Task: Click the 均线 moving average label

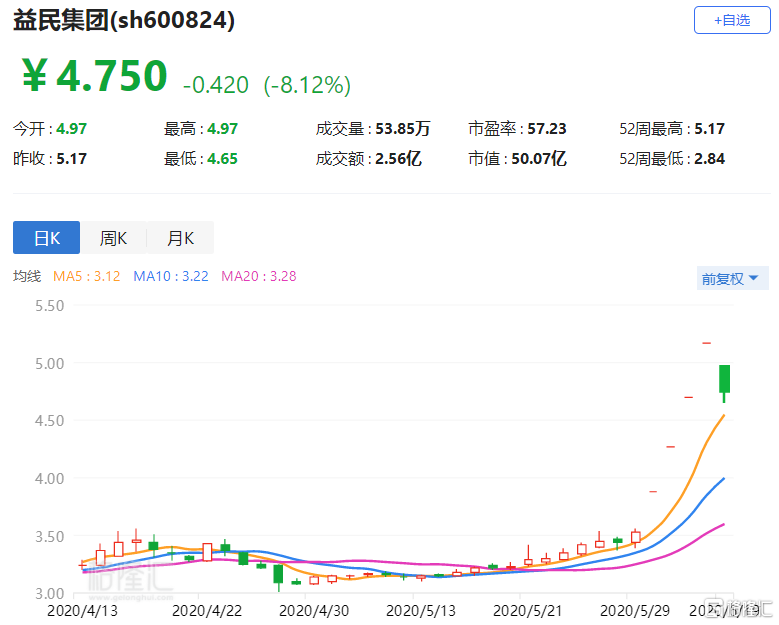Action: [x=27, y=276]
